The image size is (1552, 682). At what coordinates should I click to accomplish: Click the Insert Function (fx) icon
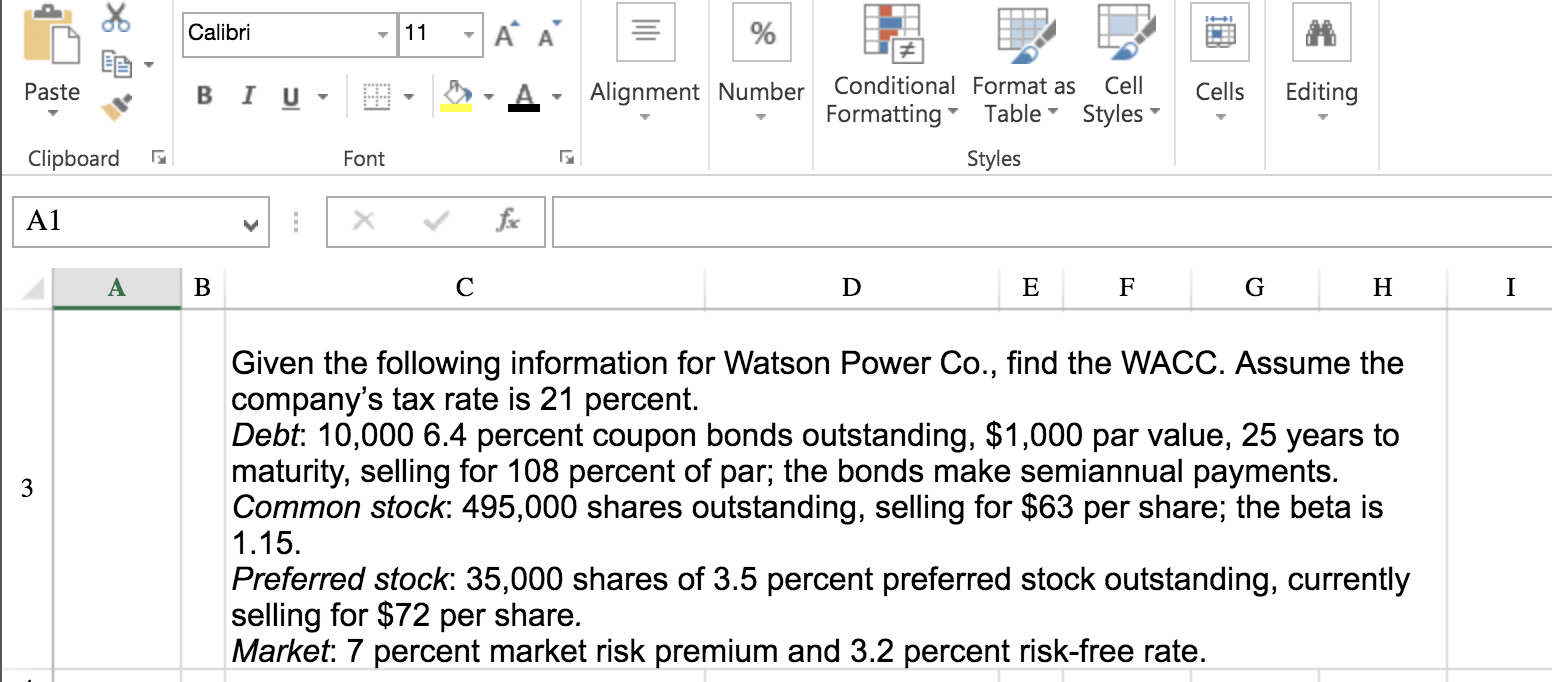tap(507, 221)
